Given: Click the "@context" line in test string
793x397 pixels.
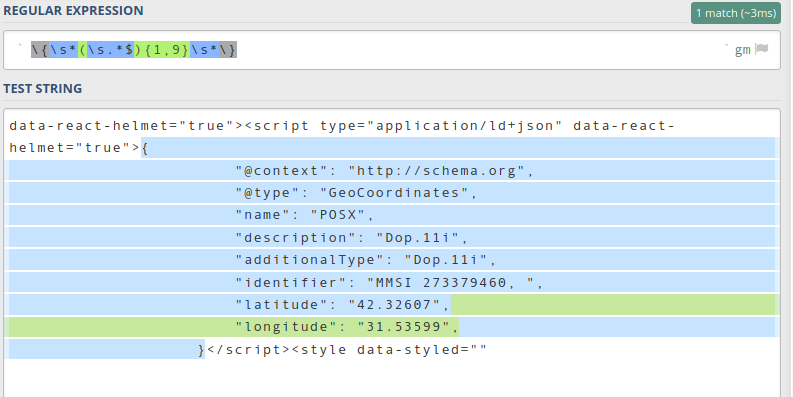Looking at the screenshot, I should pos(384,171).
